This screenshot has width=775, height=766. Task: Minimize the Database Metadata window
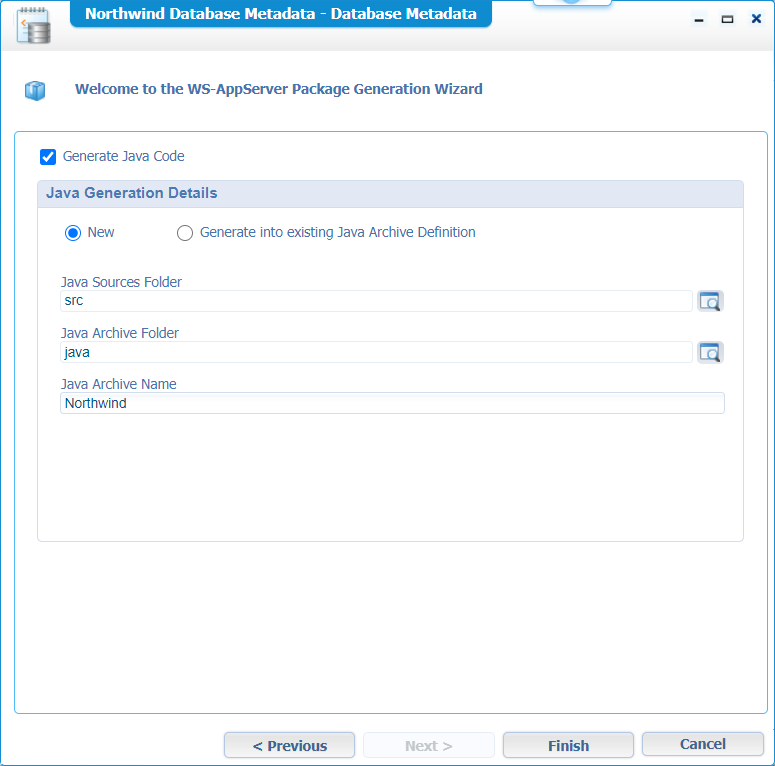point(698,19)
